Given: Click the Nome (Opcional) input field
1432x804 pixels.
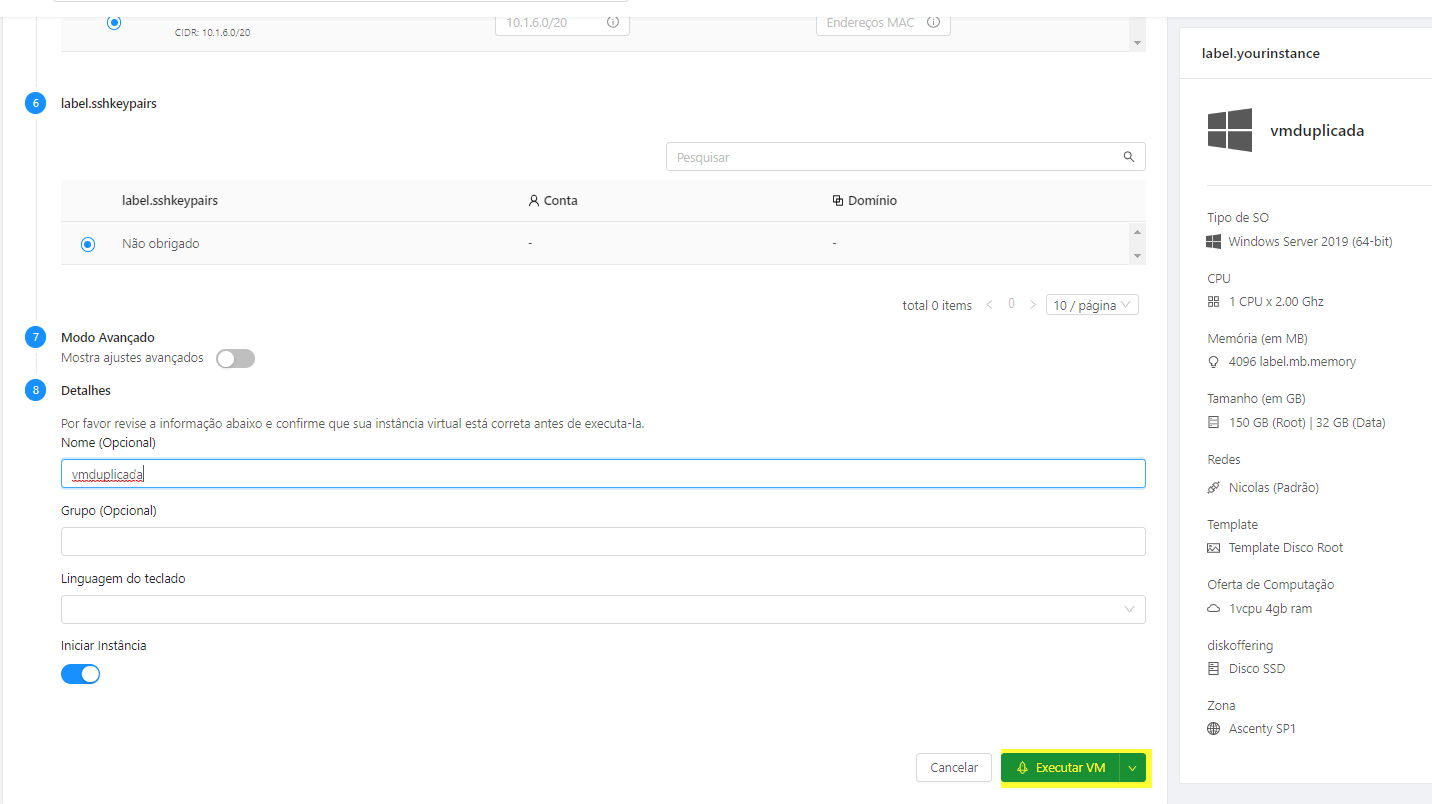Looking at the screenshot, I should (x=603, y=474).
